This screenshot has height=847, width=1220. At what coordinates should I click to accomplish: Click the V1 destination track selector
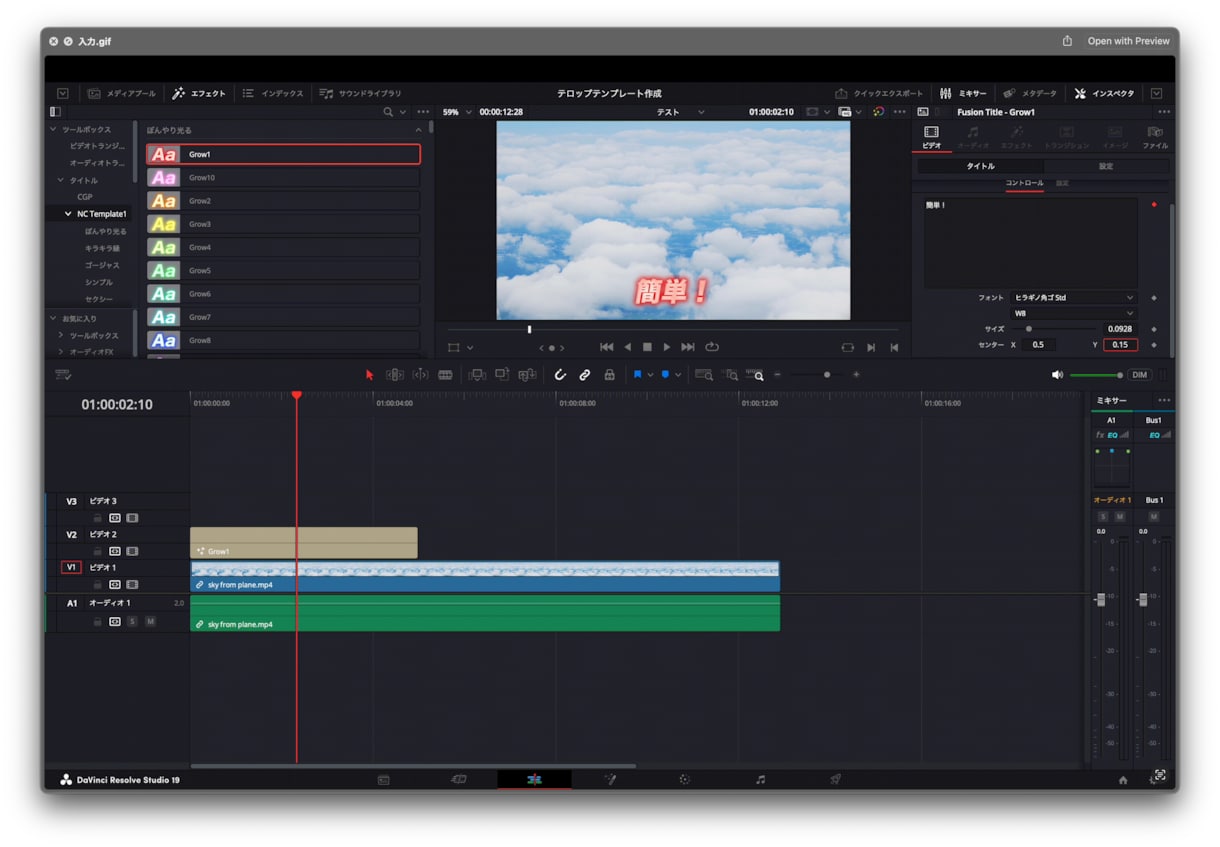pyautogui.click(x=71, y=567)
